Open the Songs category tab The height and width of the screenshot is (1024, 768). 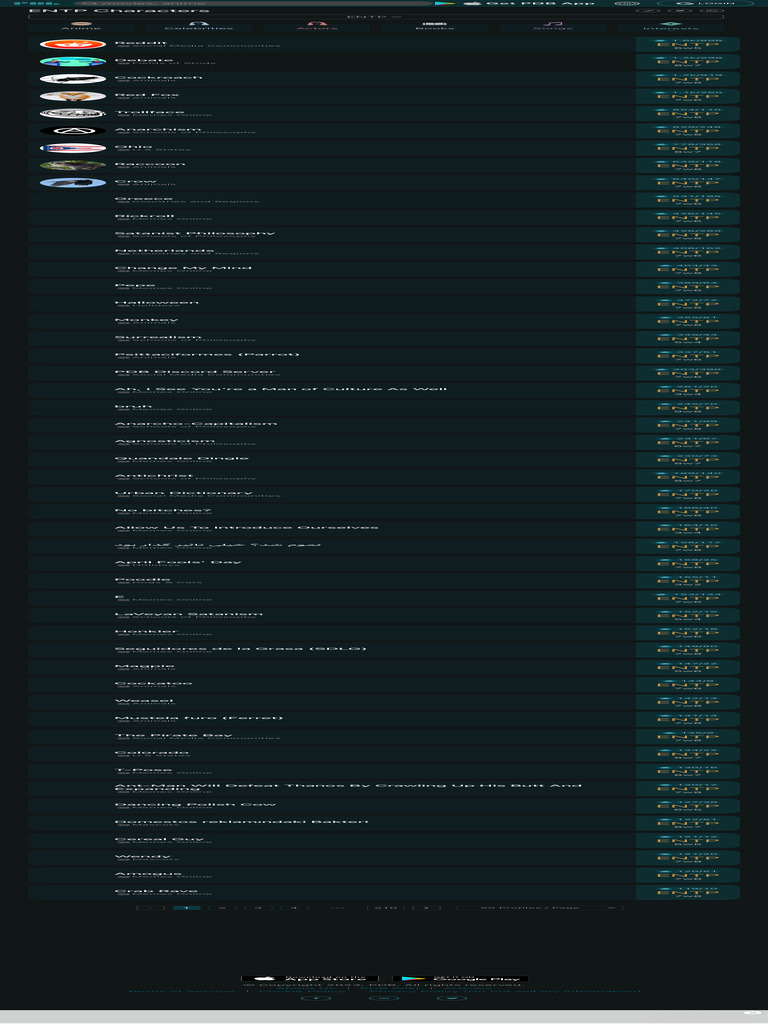pyautogui.click(x=552, y=26)
